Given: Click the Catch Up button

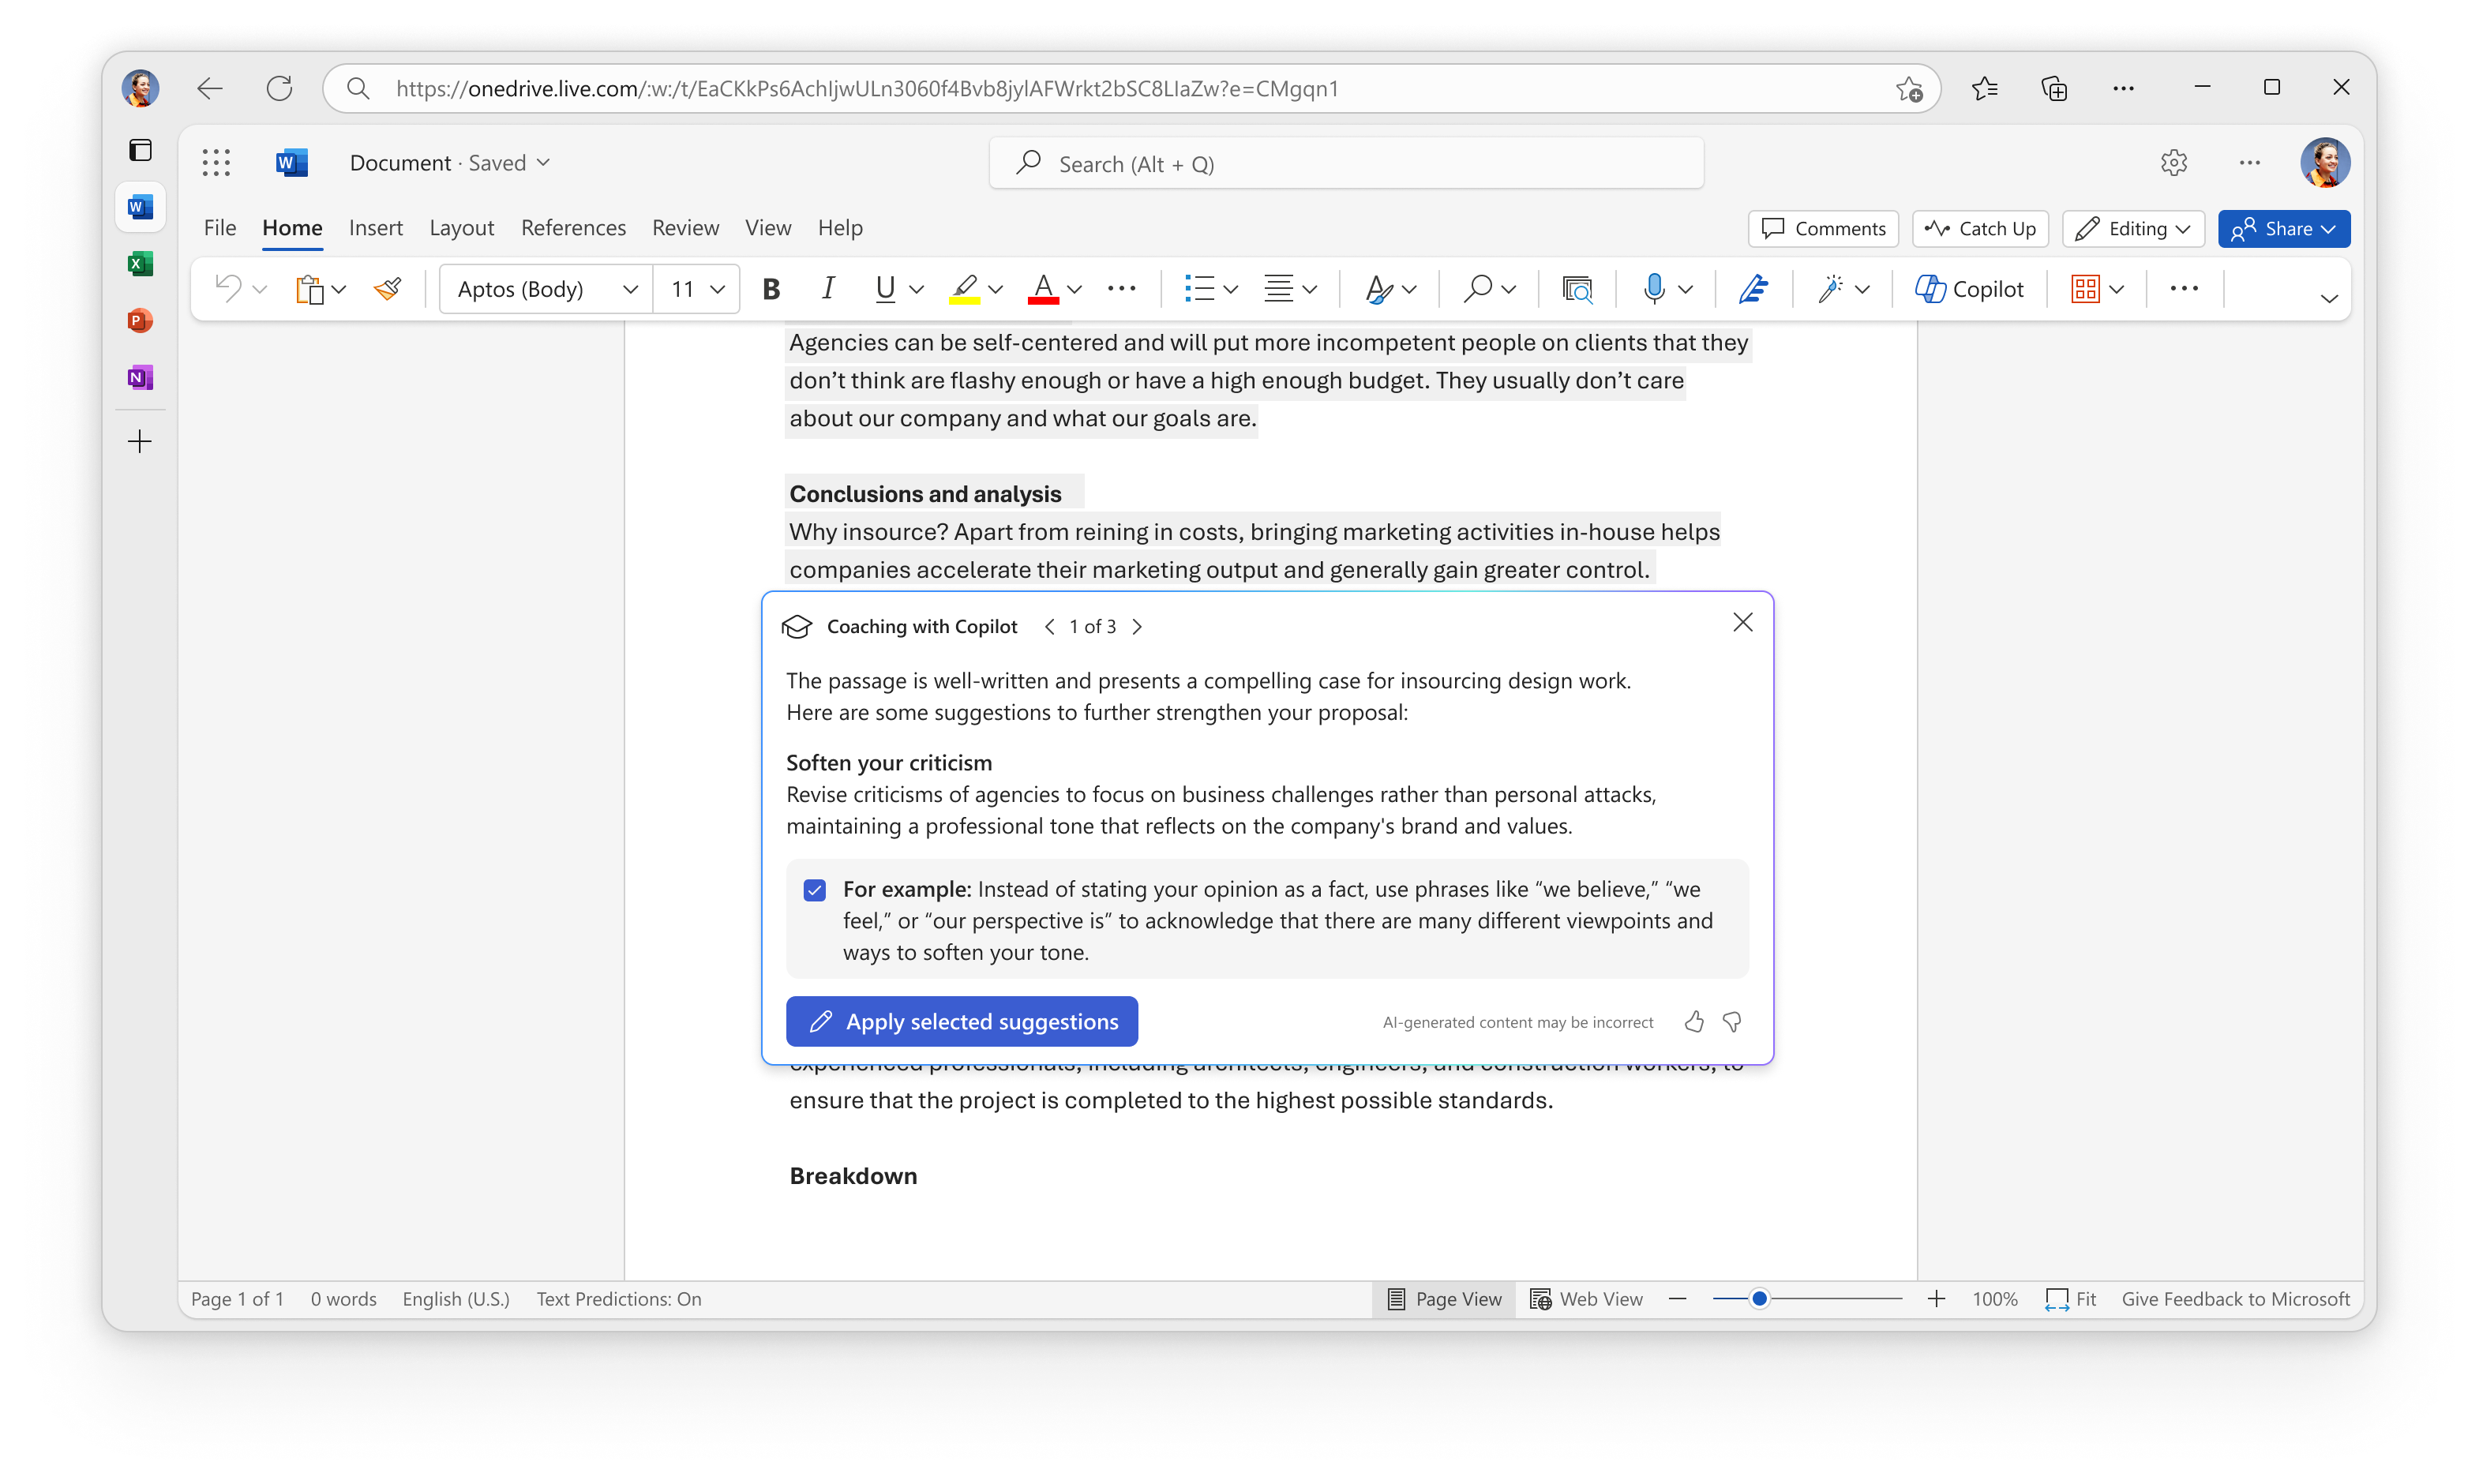Looking at the screenshot, I should point(1980,229).
